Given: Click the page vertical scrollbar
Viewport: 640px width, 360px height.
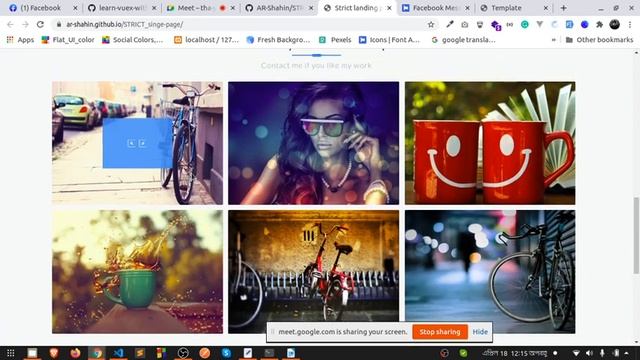Looking at the screenshot, I should coord(636,235).
